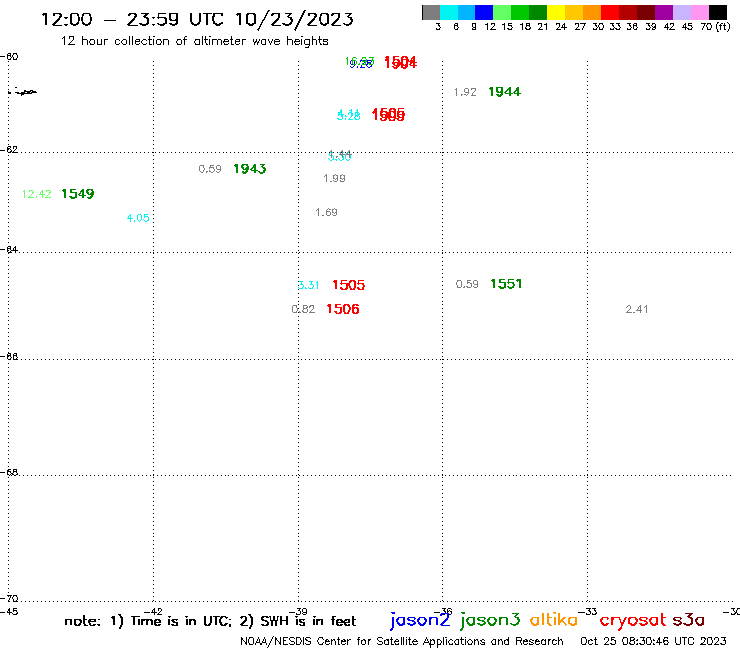Image resolution: width=740 pixels, height=650 pixels.
Task: Click the NOAA/NESDIS Center credit line
Action: coord(402,642)
